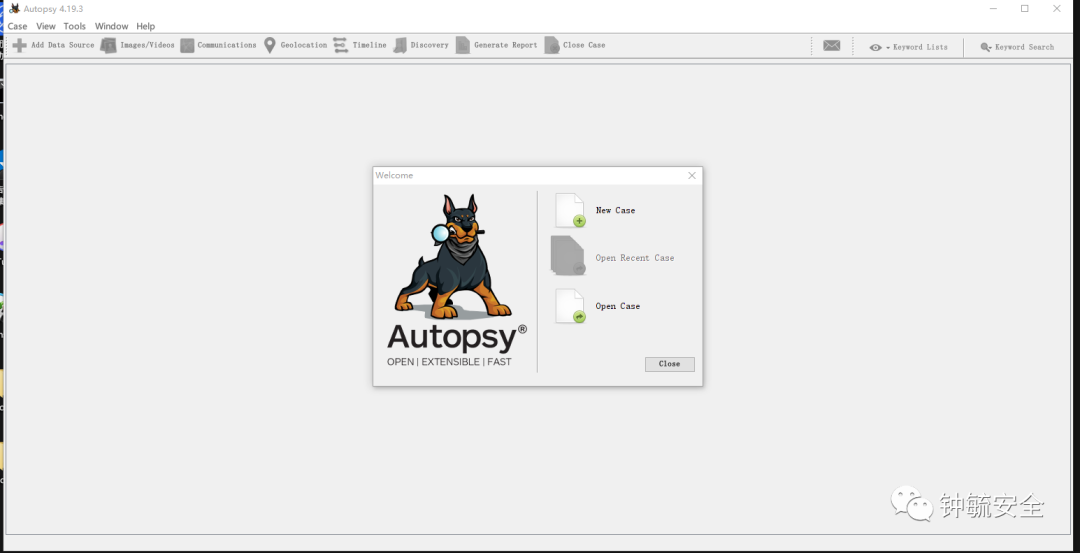This screenshot has height=553, width=1080.
Task: Click the Open Recent Case label
Action: click(x=634, y=258)
